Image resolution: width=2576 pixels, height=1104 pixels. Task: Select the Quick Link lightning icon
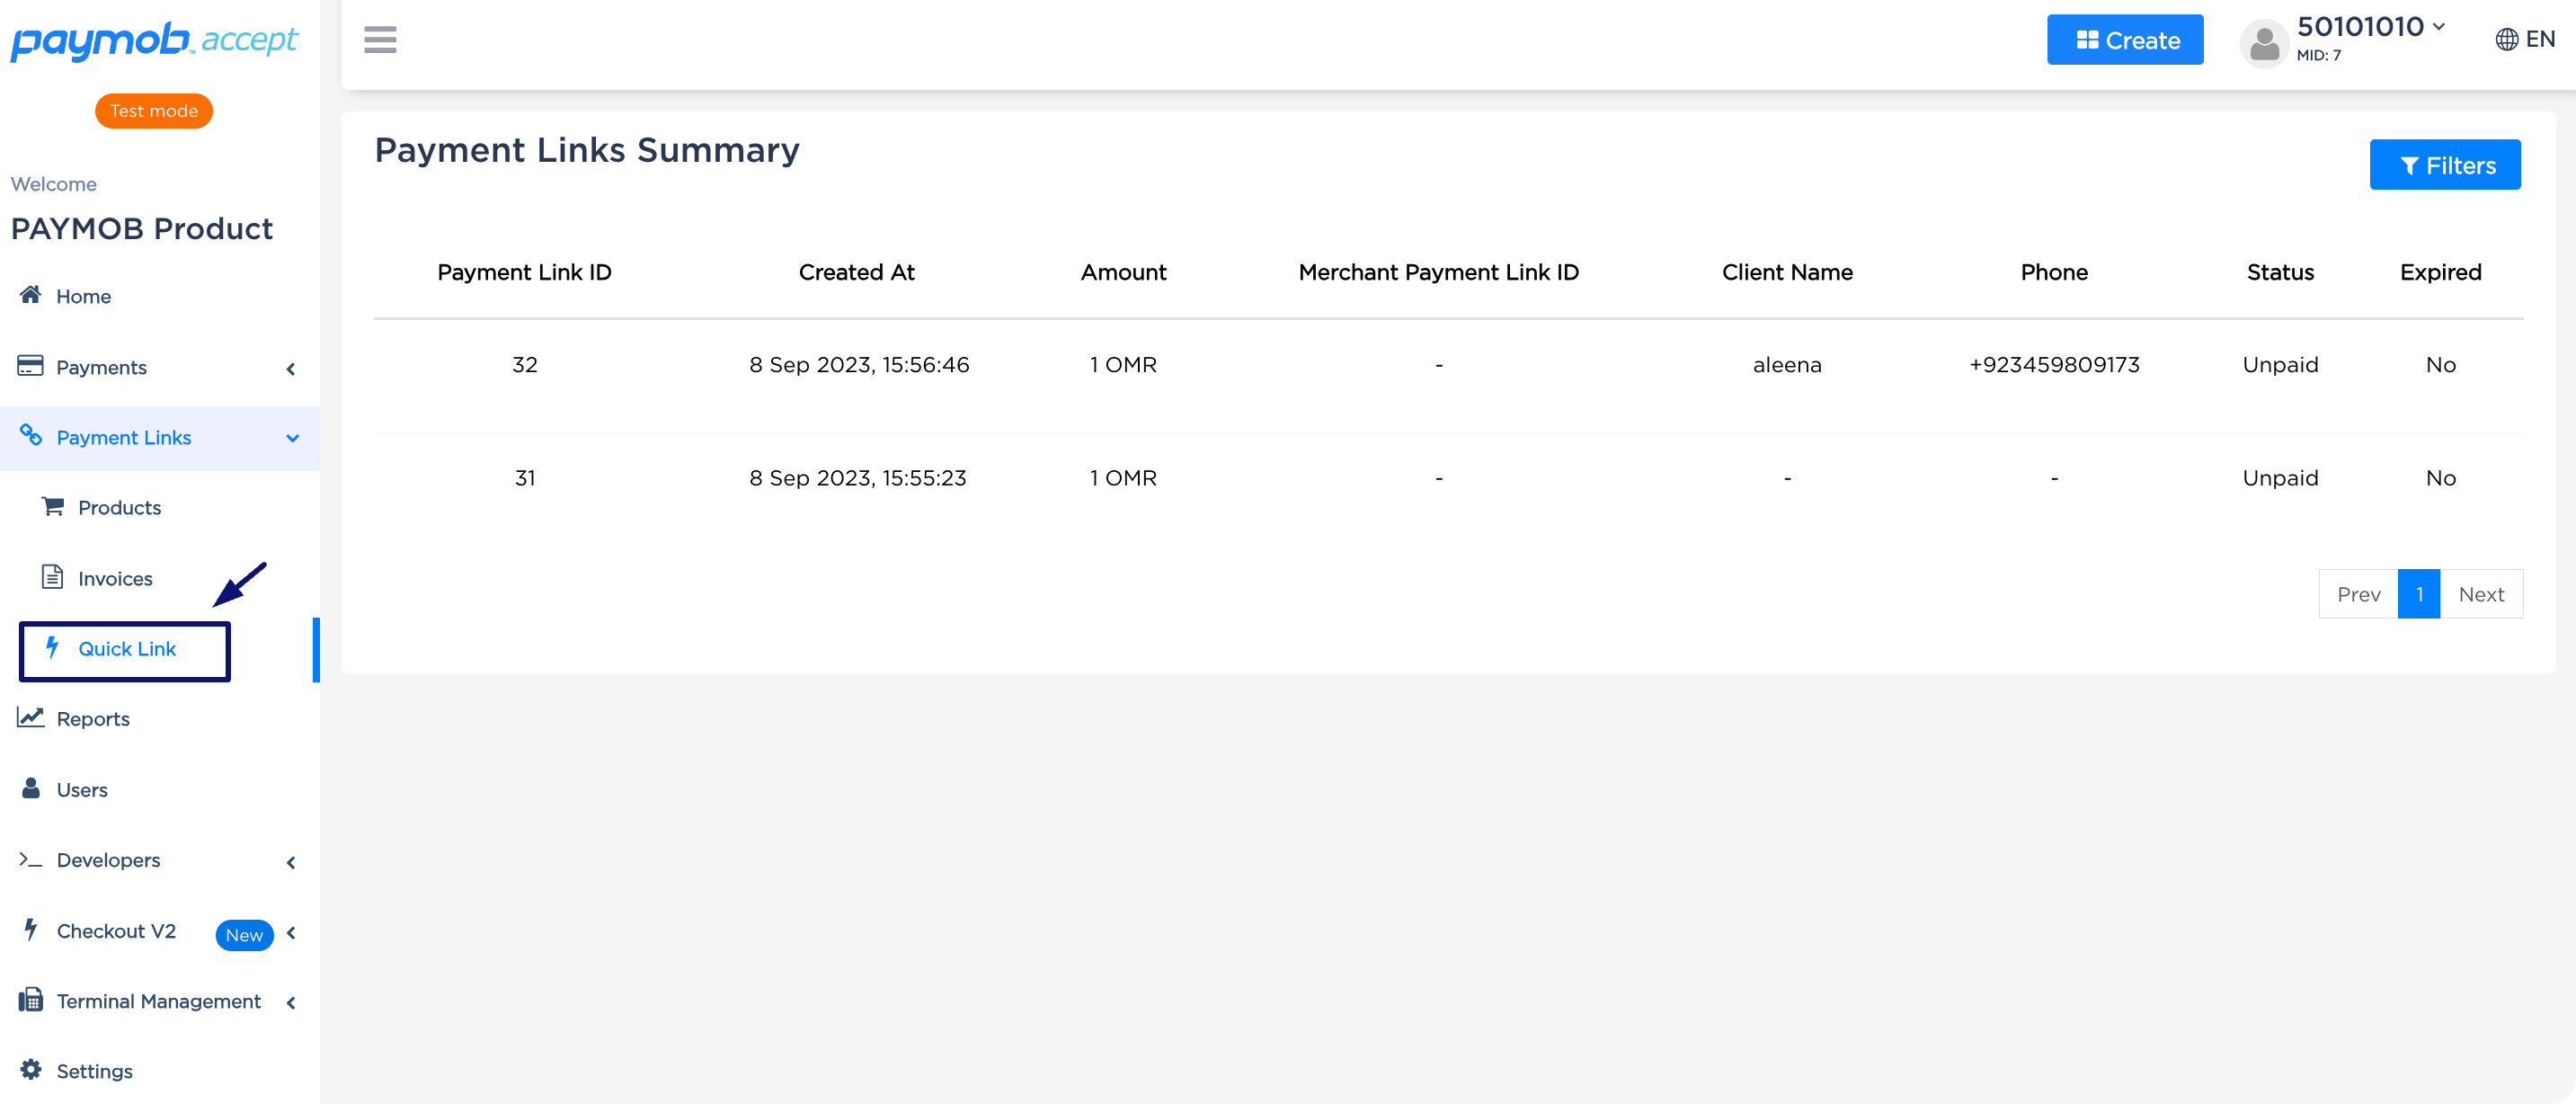point(52,648)
